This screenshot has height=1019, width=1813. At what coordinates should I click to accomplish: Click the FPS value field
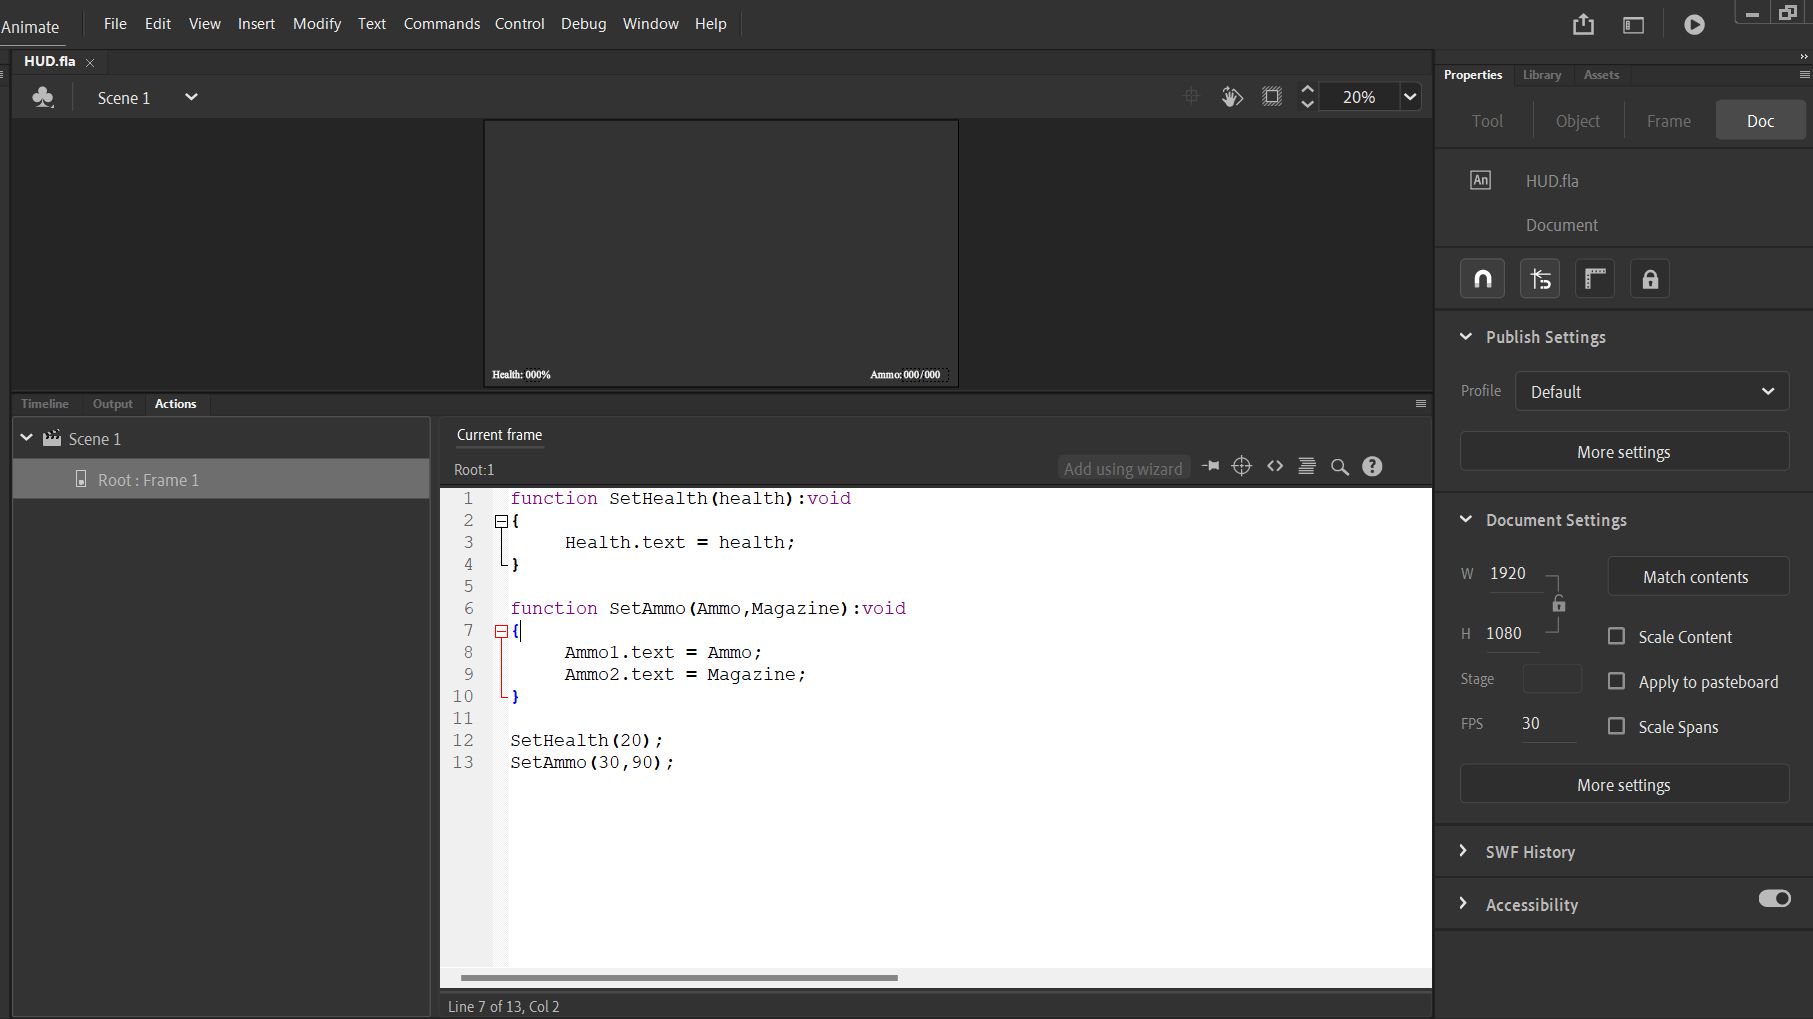point(1546,724)
